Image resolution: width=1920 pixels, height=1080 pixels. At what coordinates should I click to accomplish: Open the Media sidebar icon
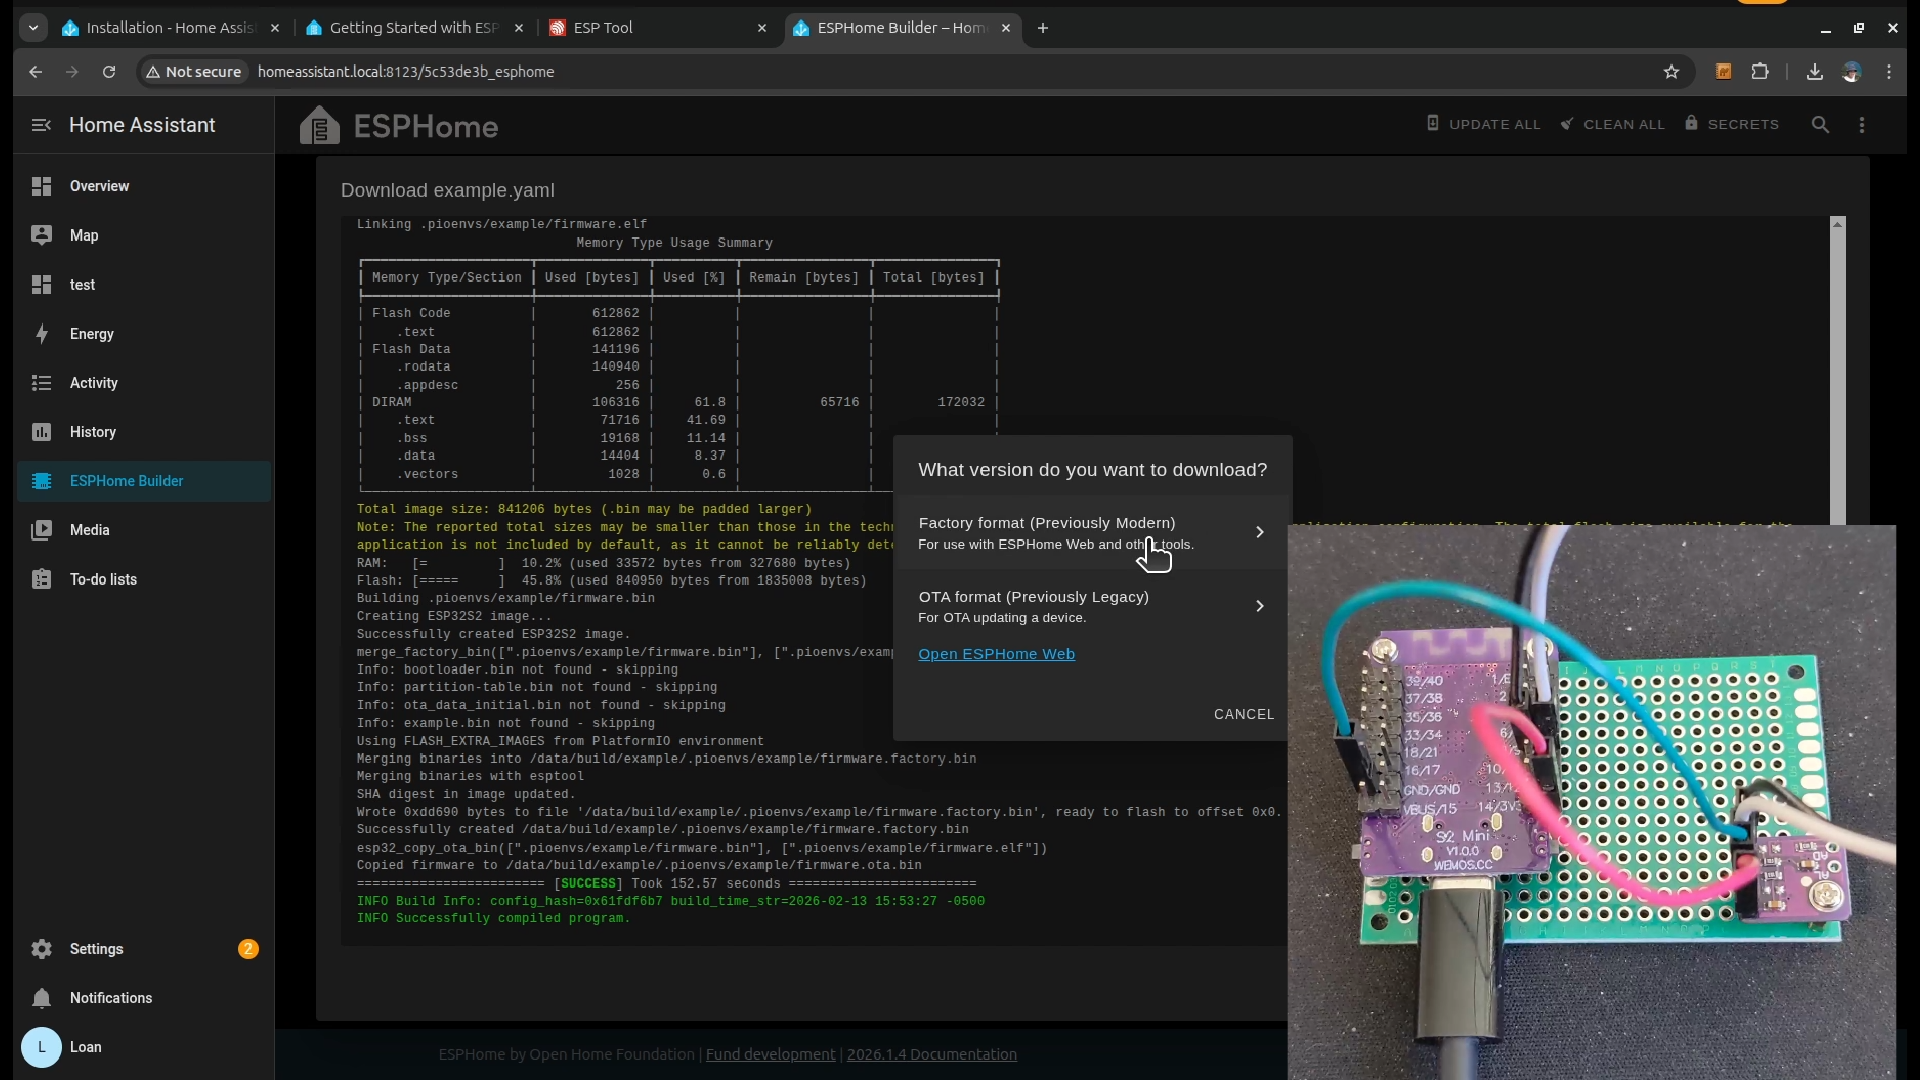[x=41, y=530]
